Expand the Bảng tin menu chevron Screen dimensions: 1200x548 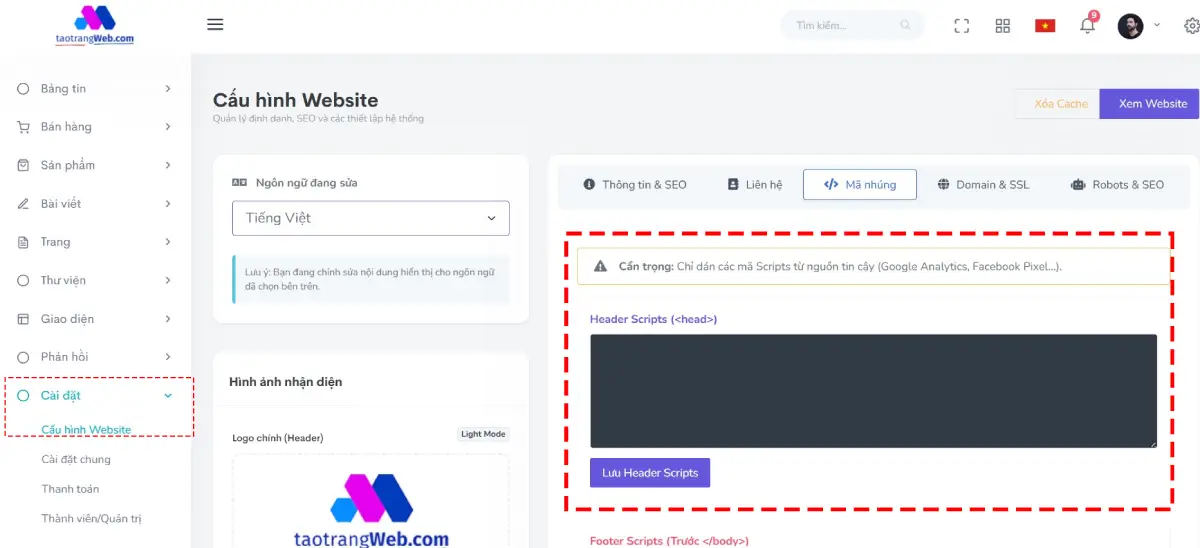pos(168,89)
